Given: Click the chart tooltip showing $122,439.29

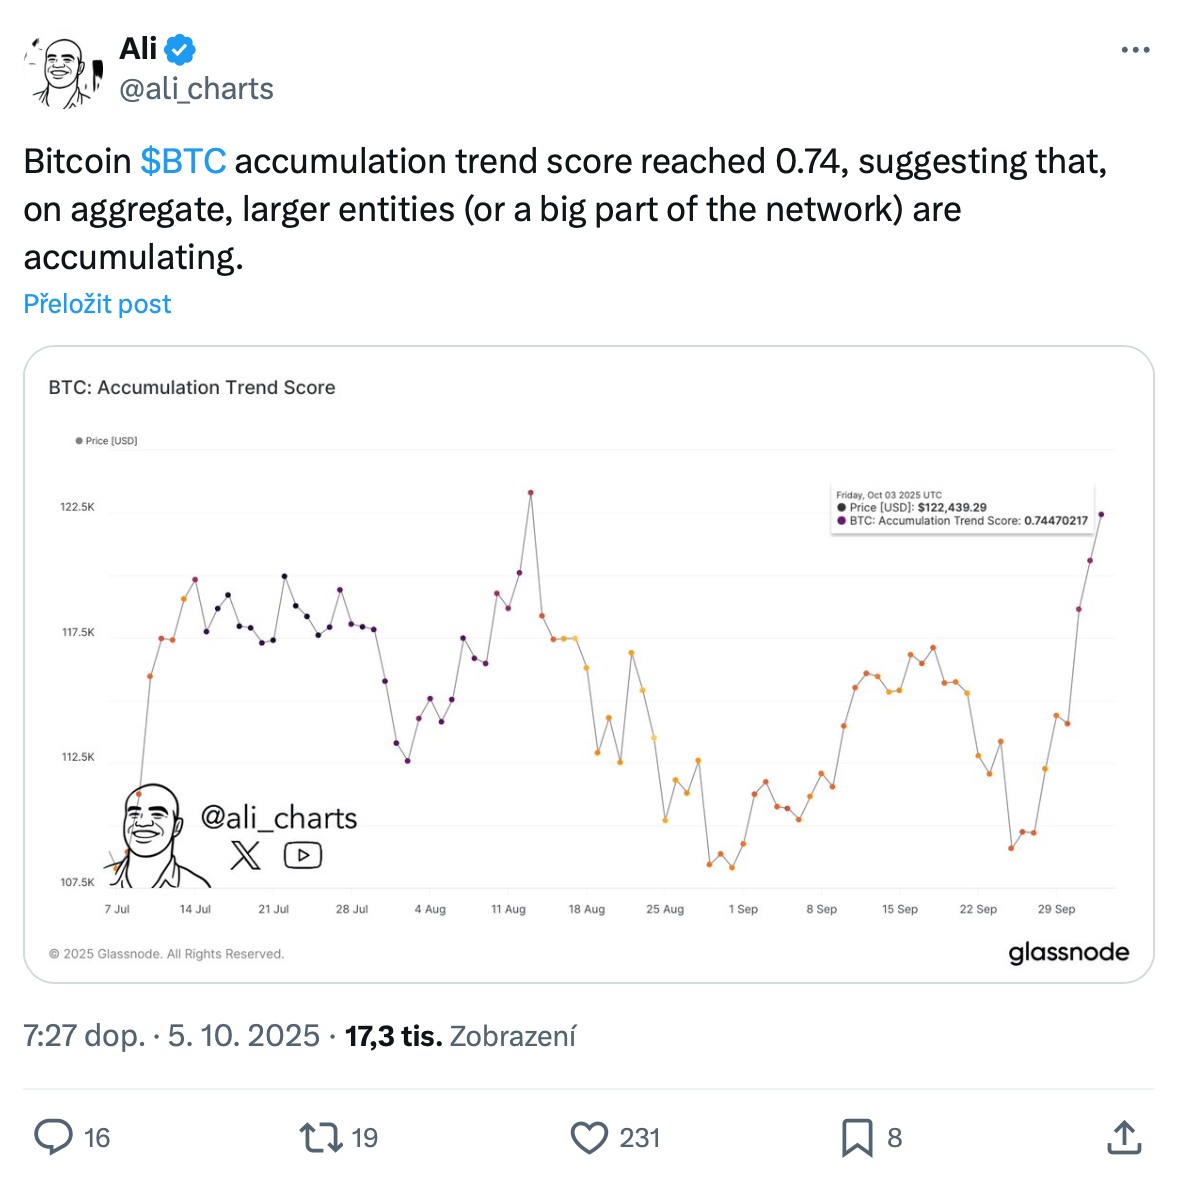Looking at the screenshot, I should coord(962,508).
